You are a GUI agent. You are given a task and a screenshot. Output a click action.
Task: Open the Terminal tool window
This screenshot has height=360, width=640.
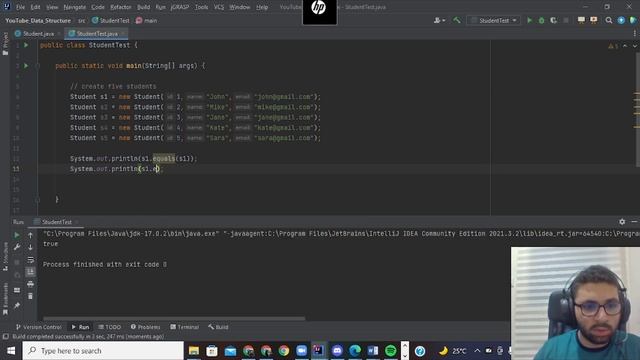[x=184, y=327]
